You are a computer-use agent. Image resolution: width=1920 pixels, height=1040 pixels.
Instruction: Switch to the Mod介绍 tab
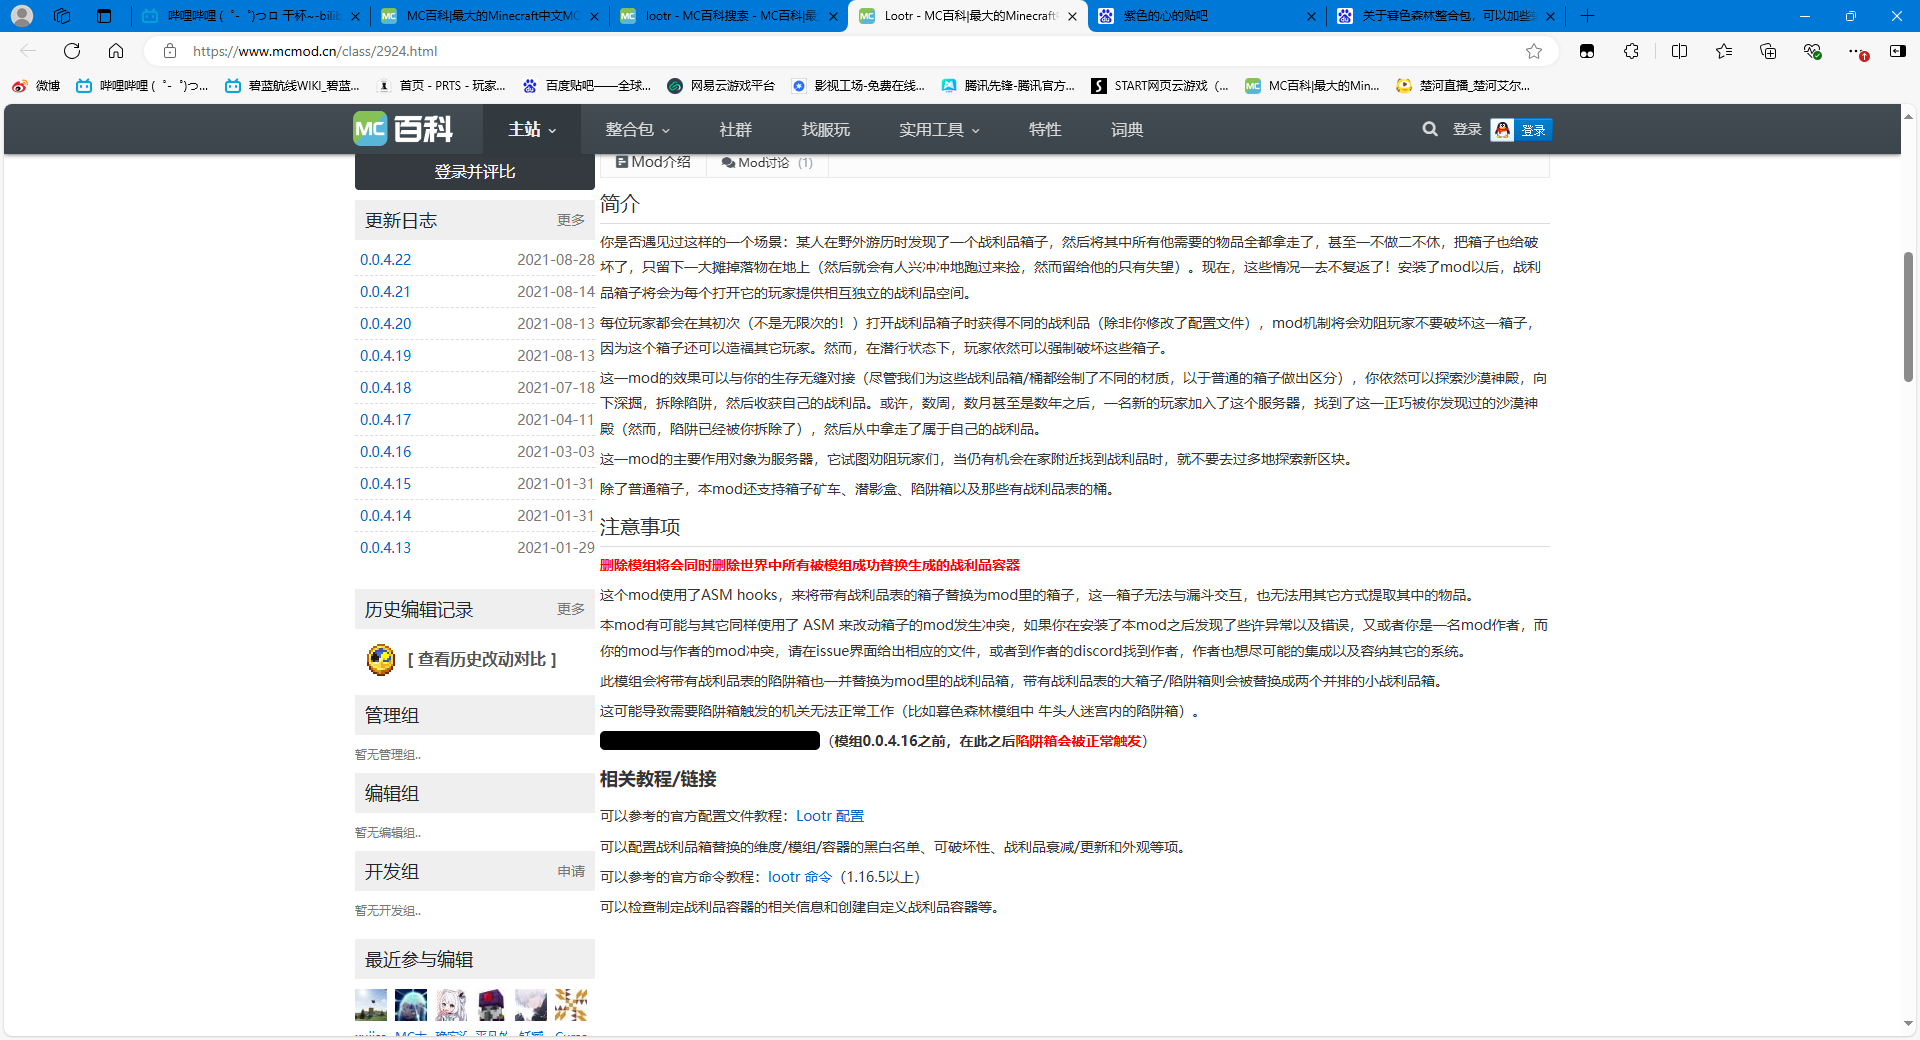(653, 162)
